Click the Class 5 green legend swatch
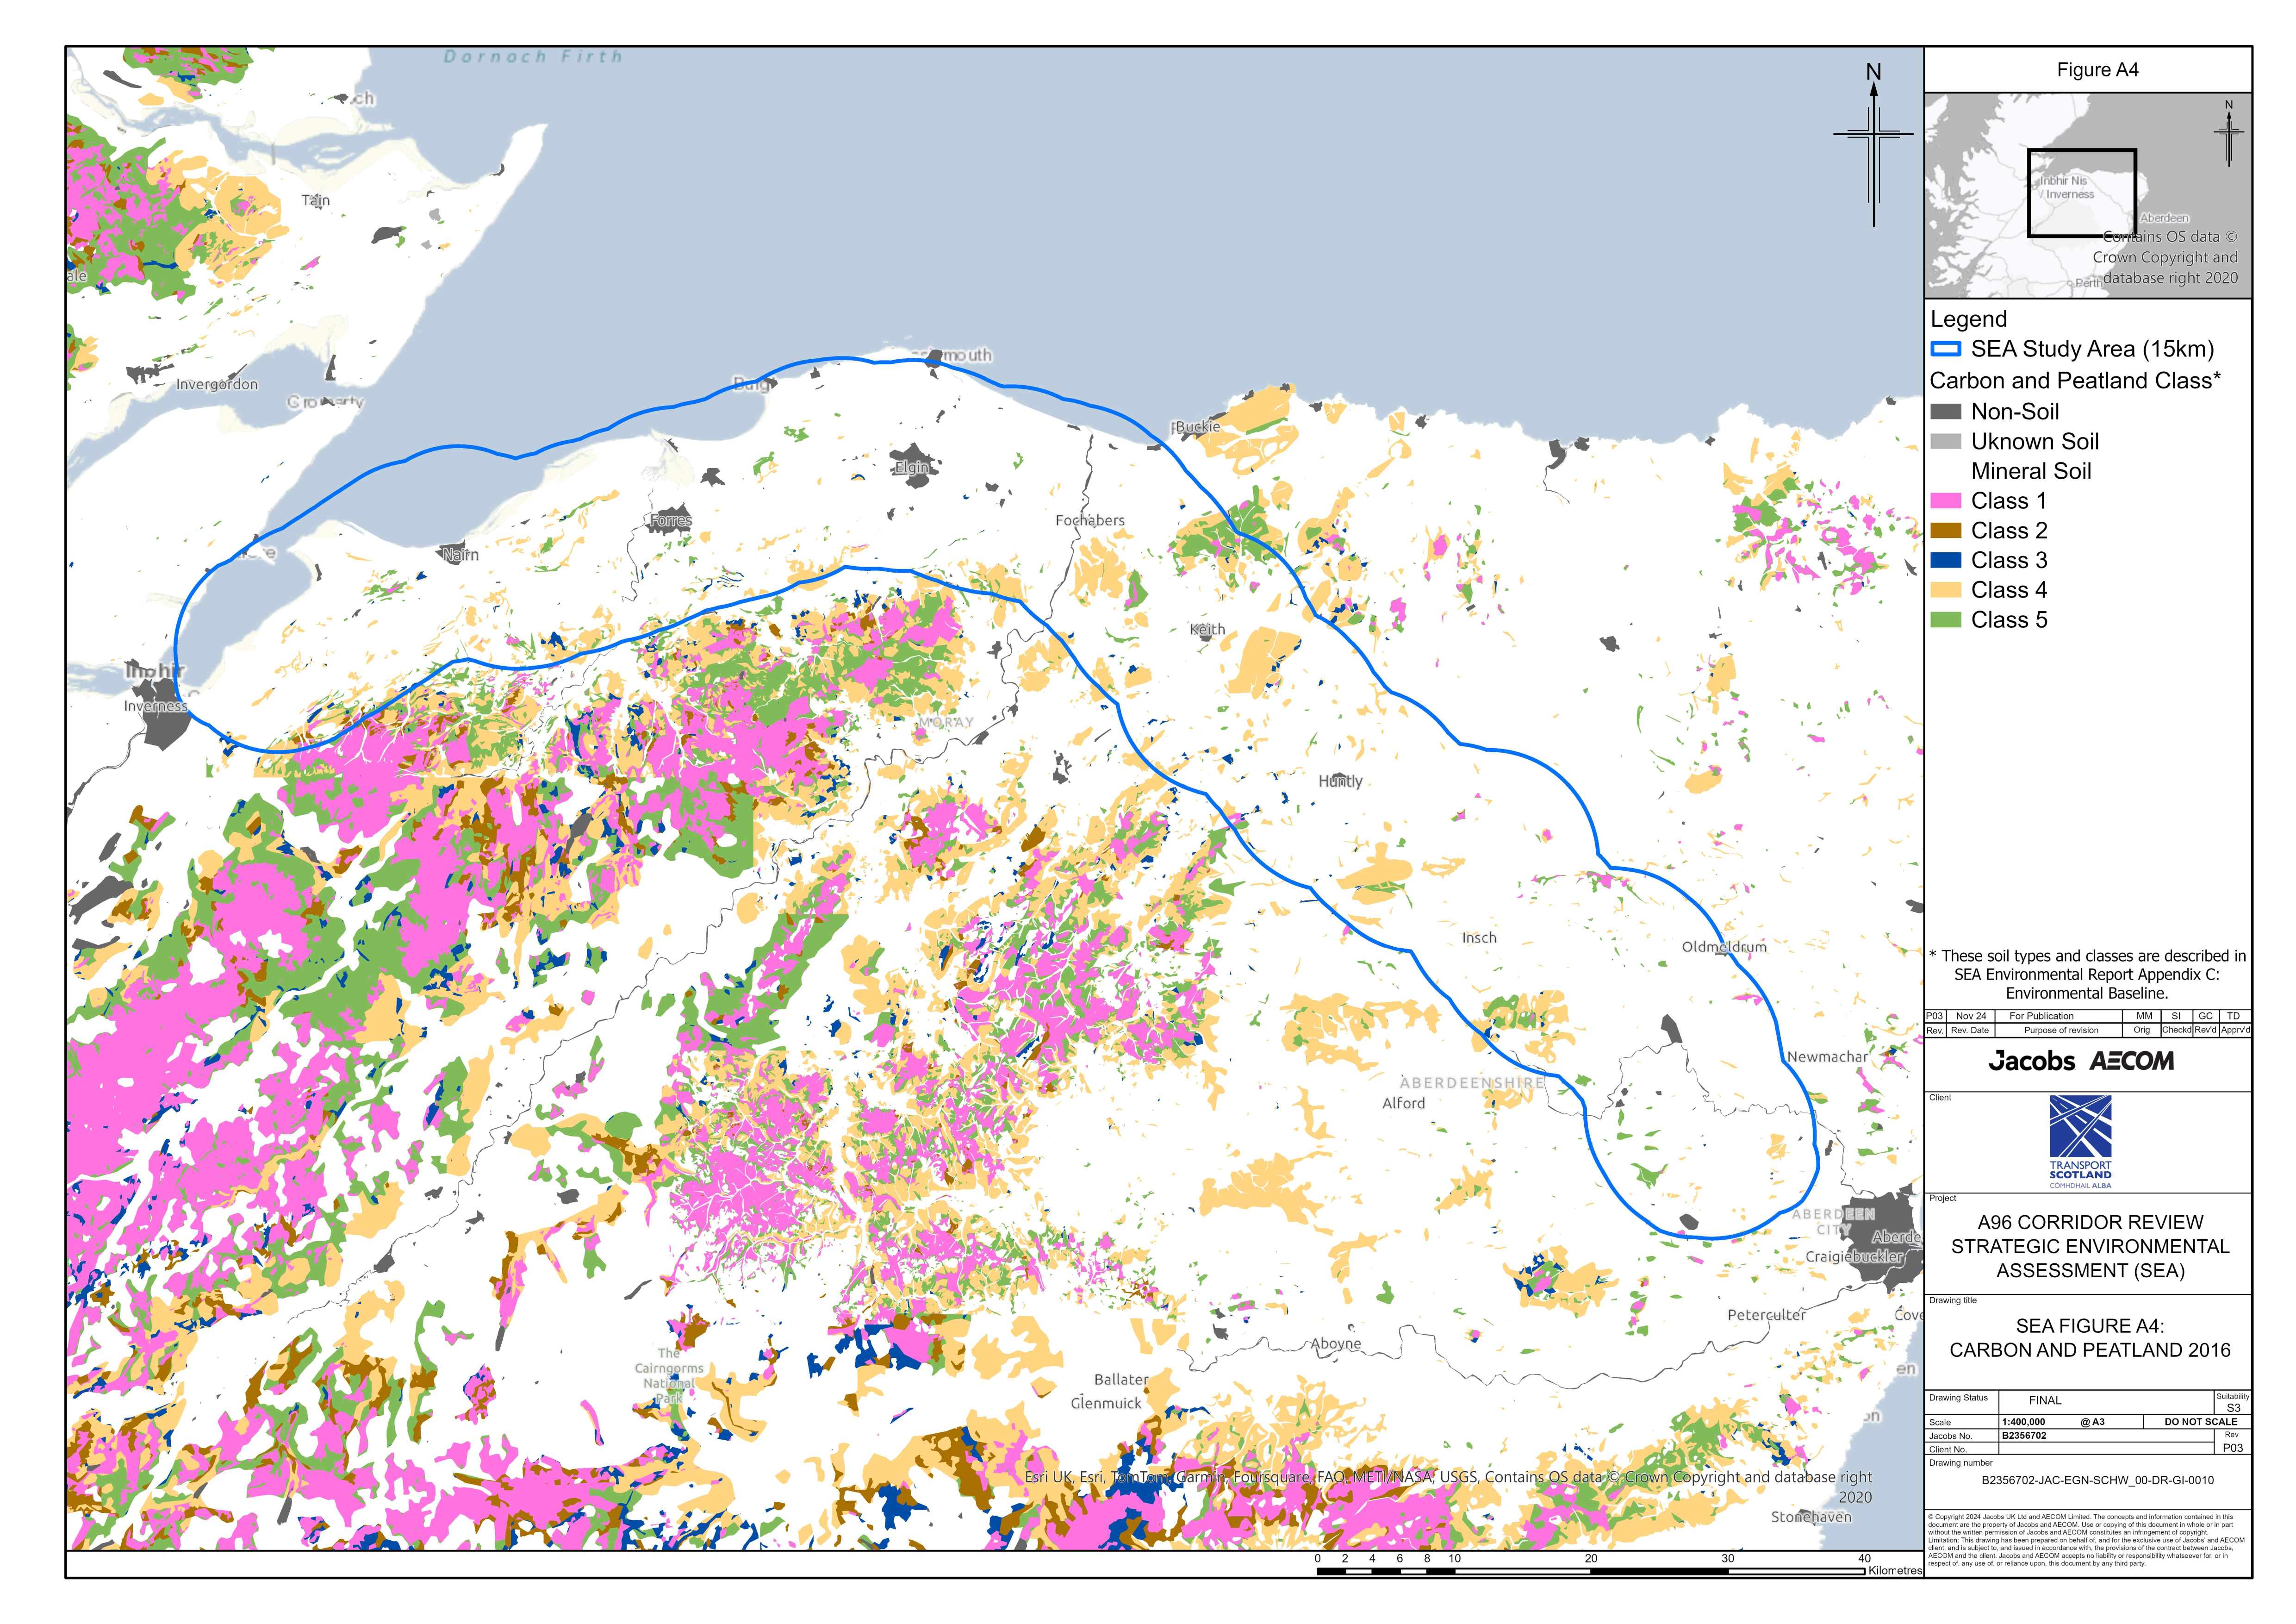 coord(1945,620)
